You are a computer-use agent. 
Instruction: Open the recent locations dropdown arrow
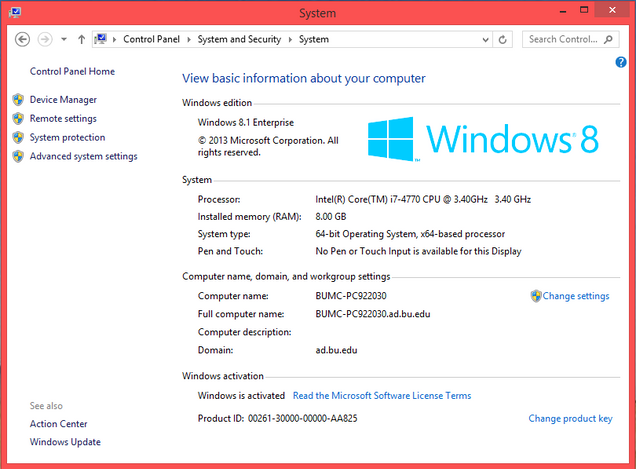click(x=64, y=39)
